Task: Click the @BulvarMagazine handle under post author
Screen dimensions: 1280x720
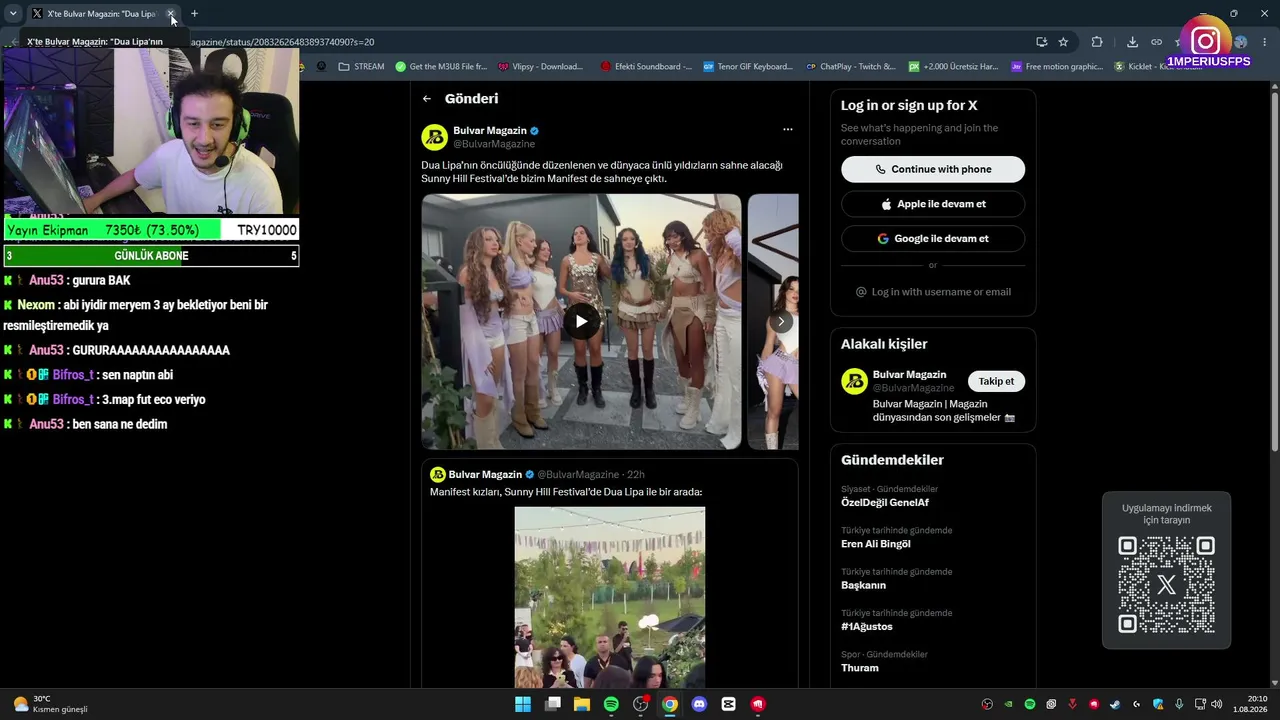Action: [x=494, y=145]
